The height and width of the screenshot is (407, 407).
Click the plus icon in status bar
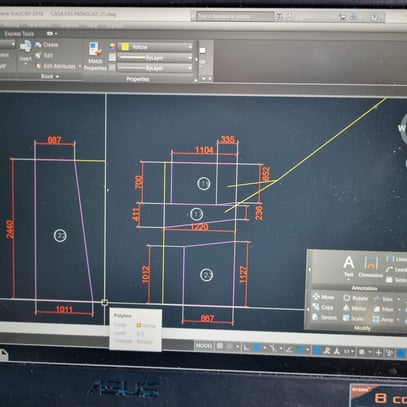pyautogui.click(x=378, y=352)
